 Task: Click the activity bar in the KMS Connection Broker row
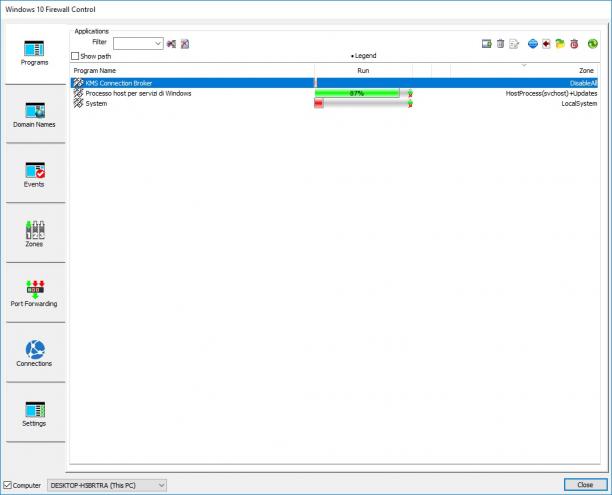[316, 83]
